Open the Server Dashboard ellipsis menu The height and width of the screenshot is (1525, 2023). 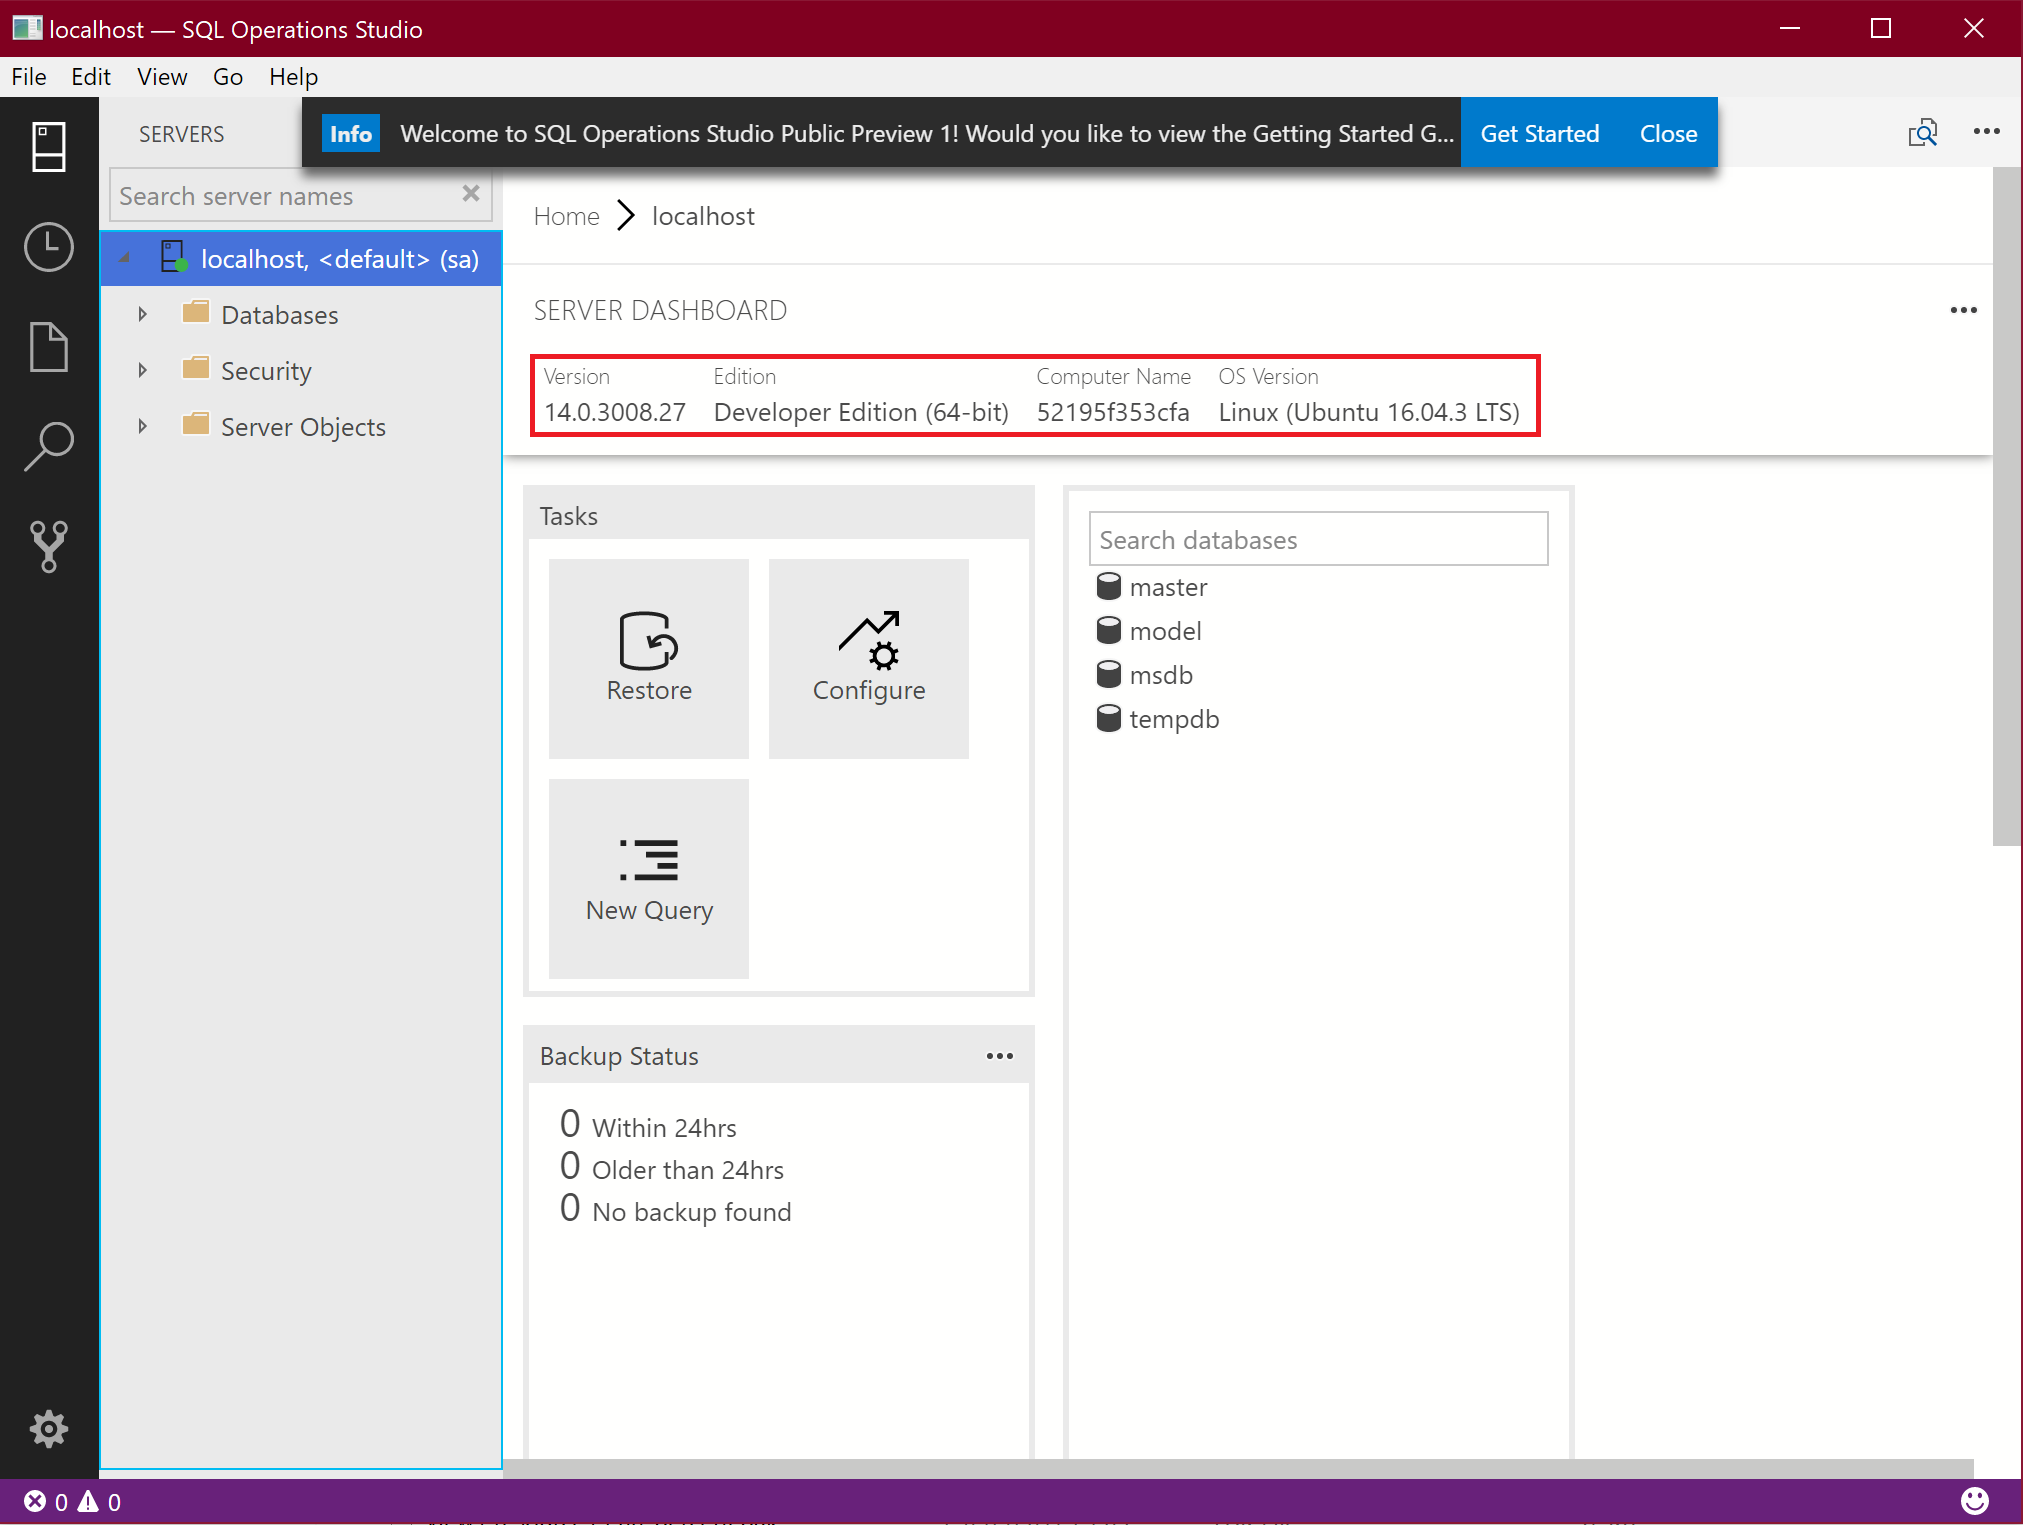tap(1964, 310)
